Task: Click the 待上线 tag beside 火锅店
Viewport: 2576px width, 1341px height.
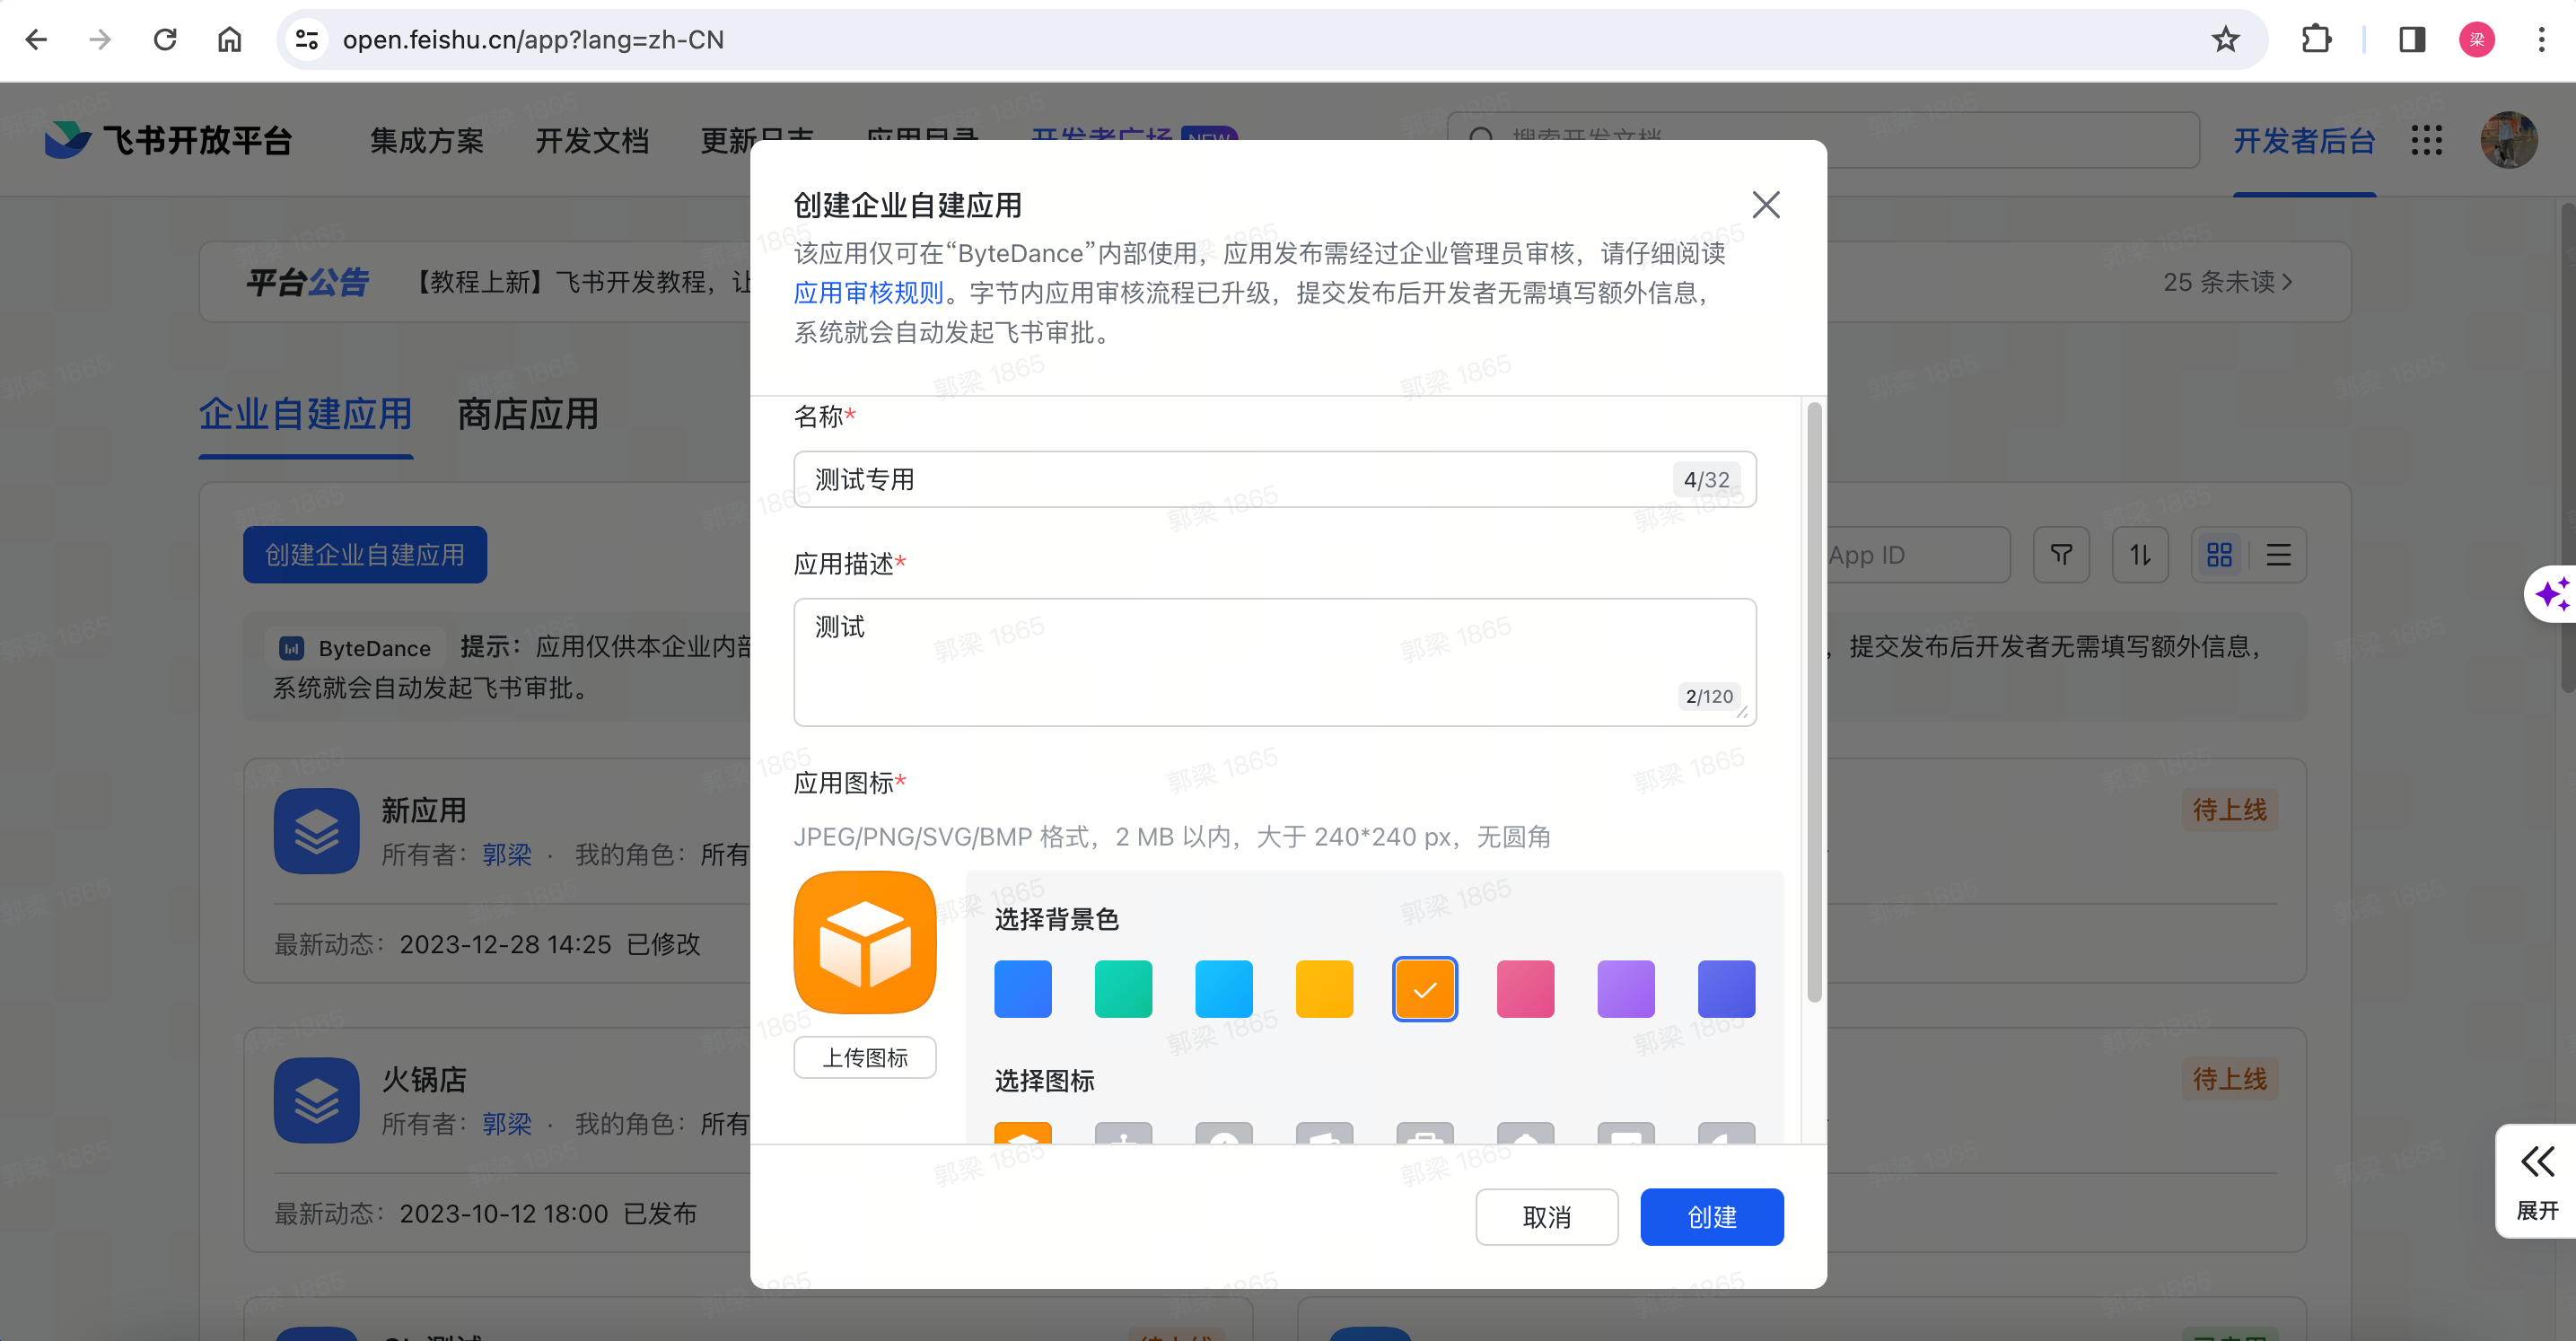Action: pyautogui.click(x=2229, y=1079)
